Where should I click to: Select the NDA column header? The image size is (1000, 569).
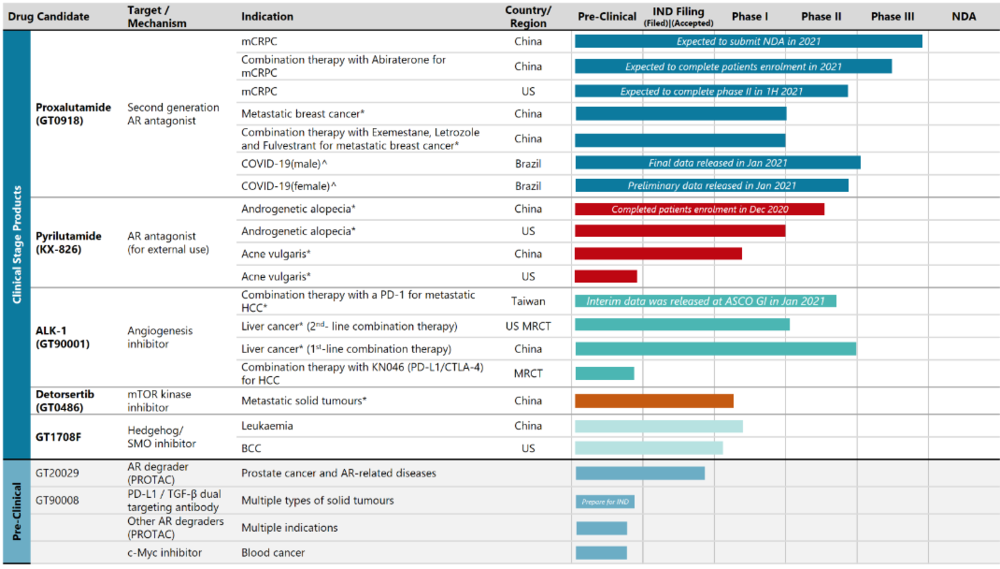pyautogui.click(x=964, y=17)
